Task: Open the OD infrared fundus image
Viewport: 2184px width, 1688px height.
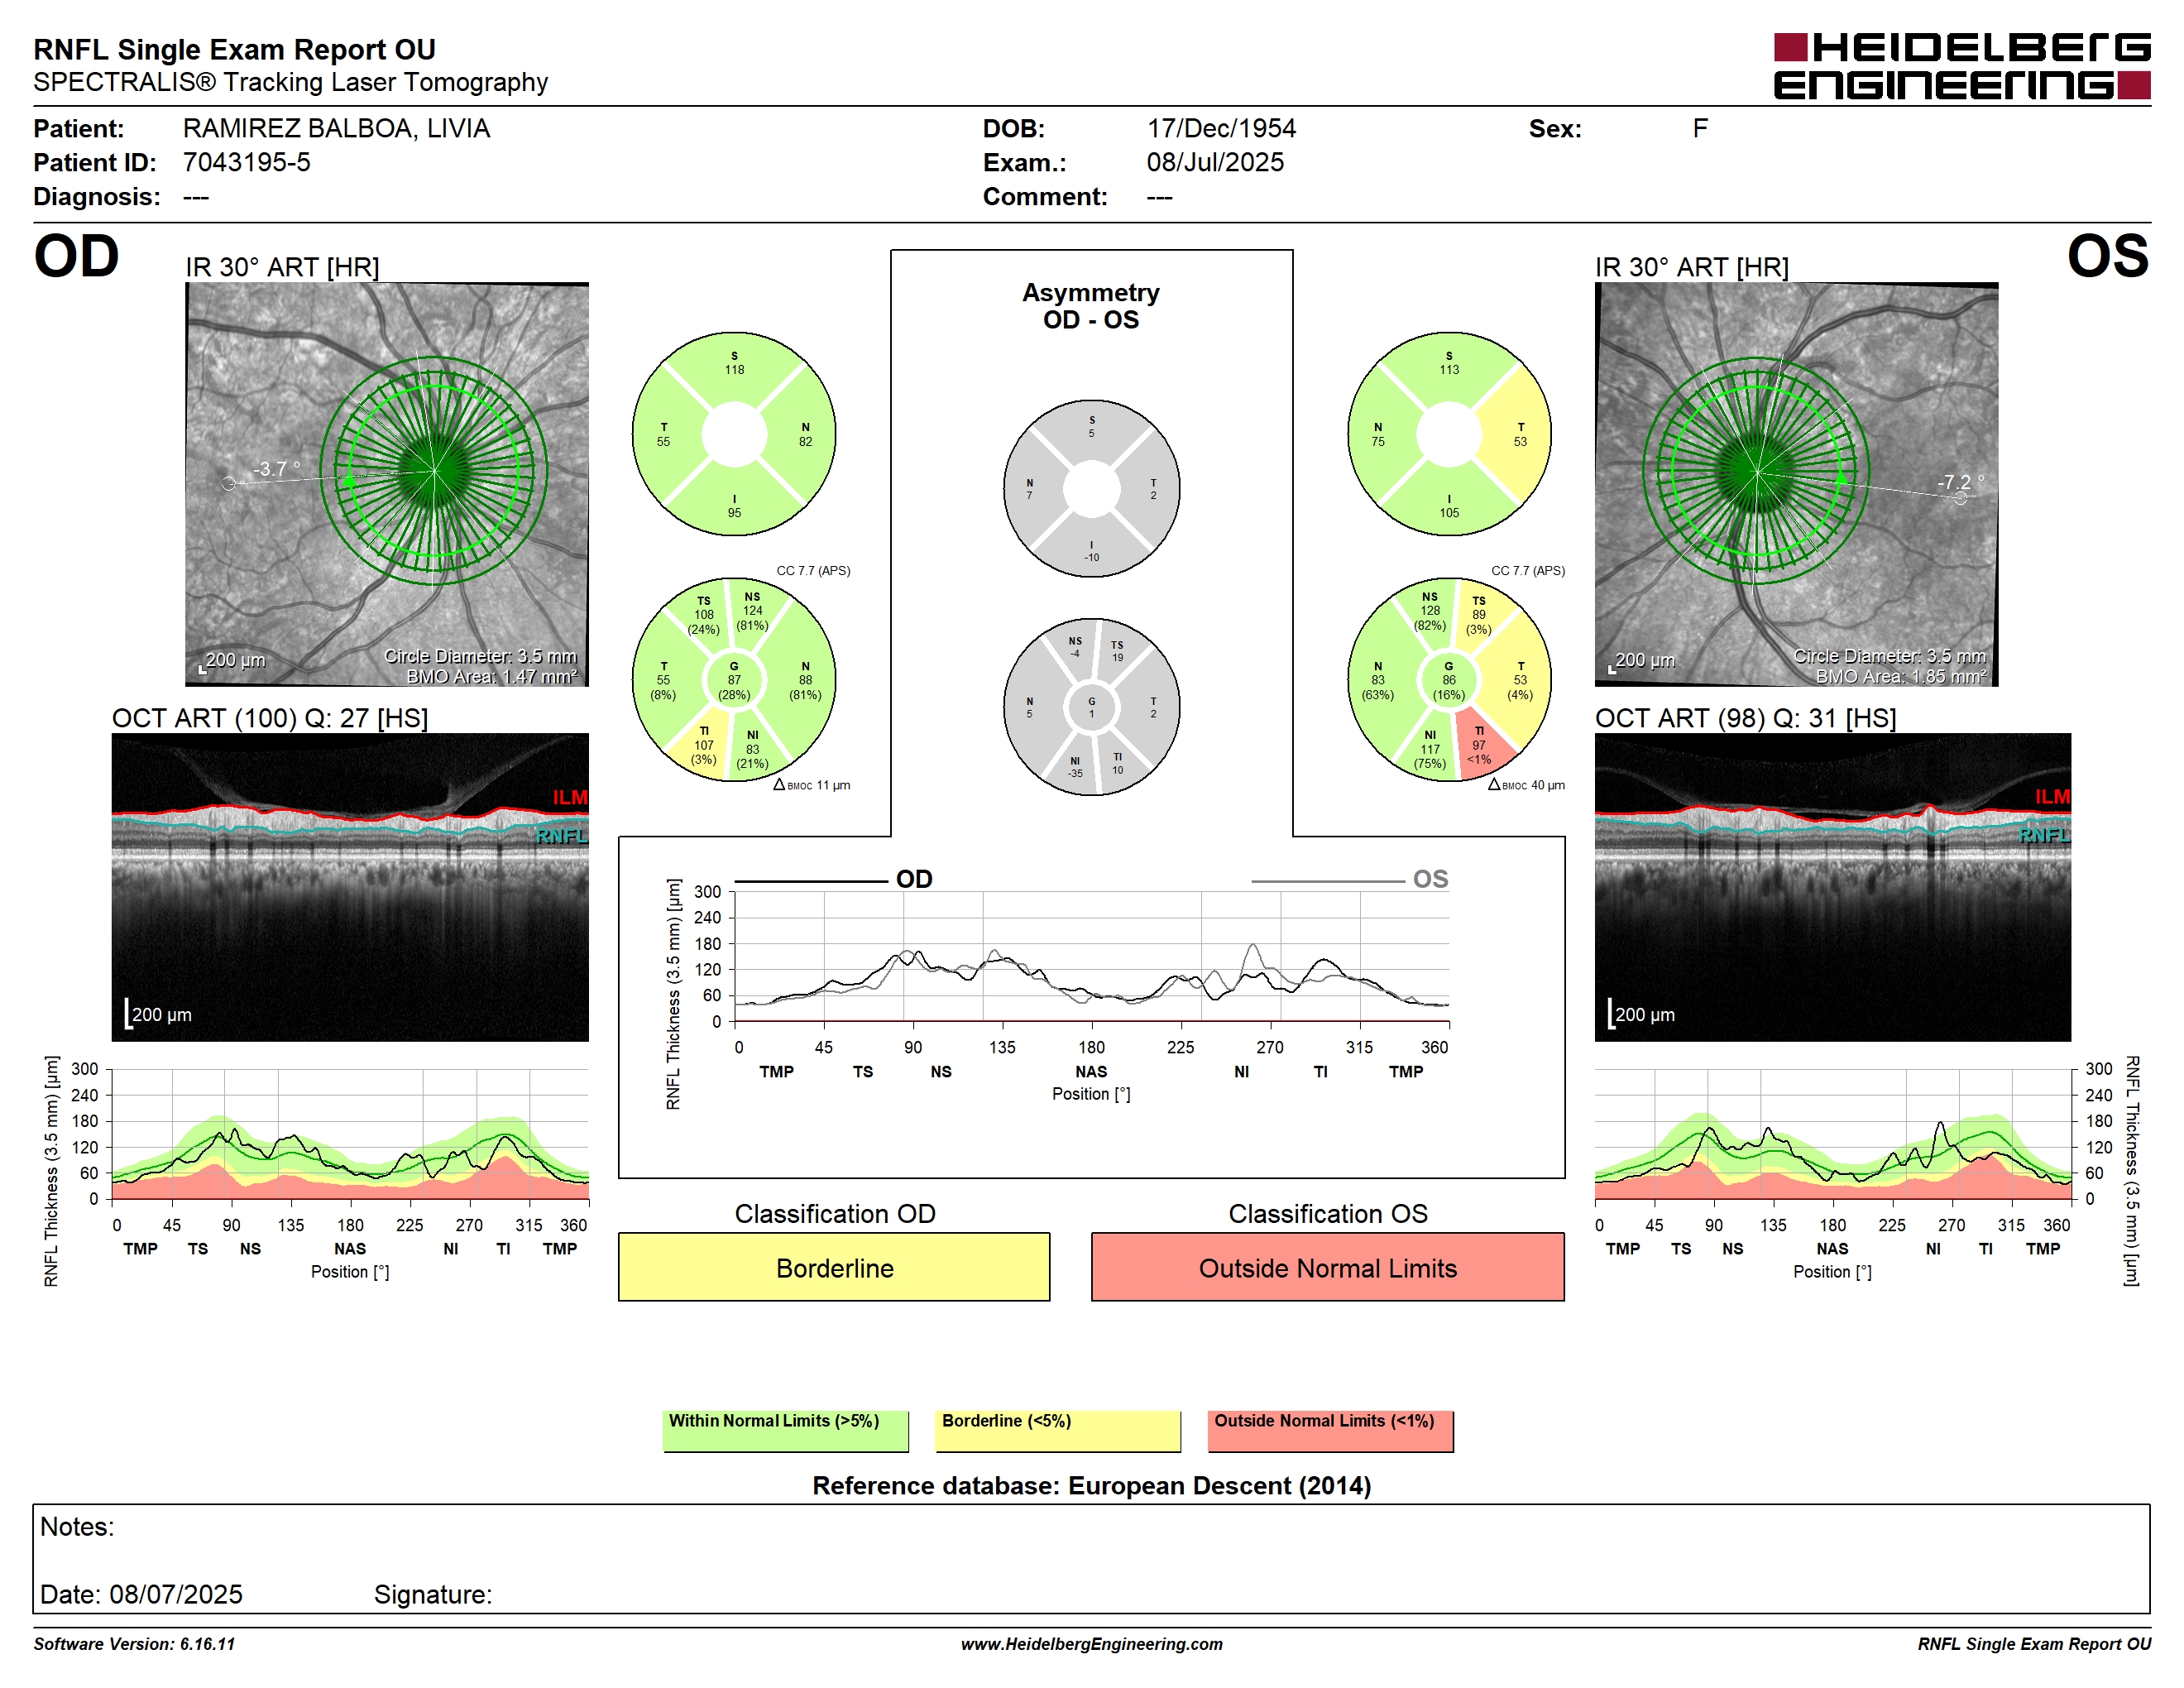Action: click(x=387, y=484)
